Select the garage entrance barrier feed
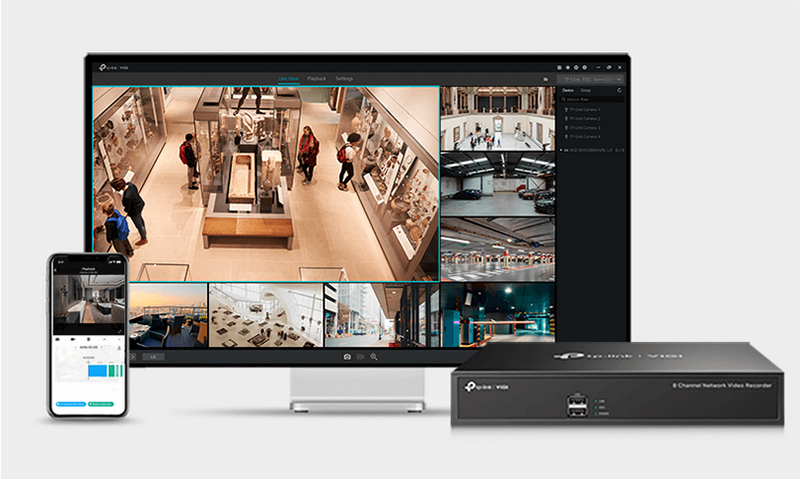 498,315
